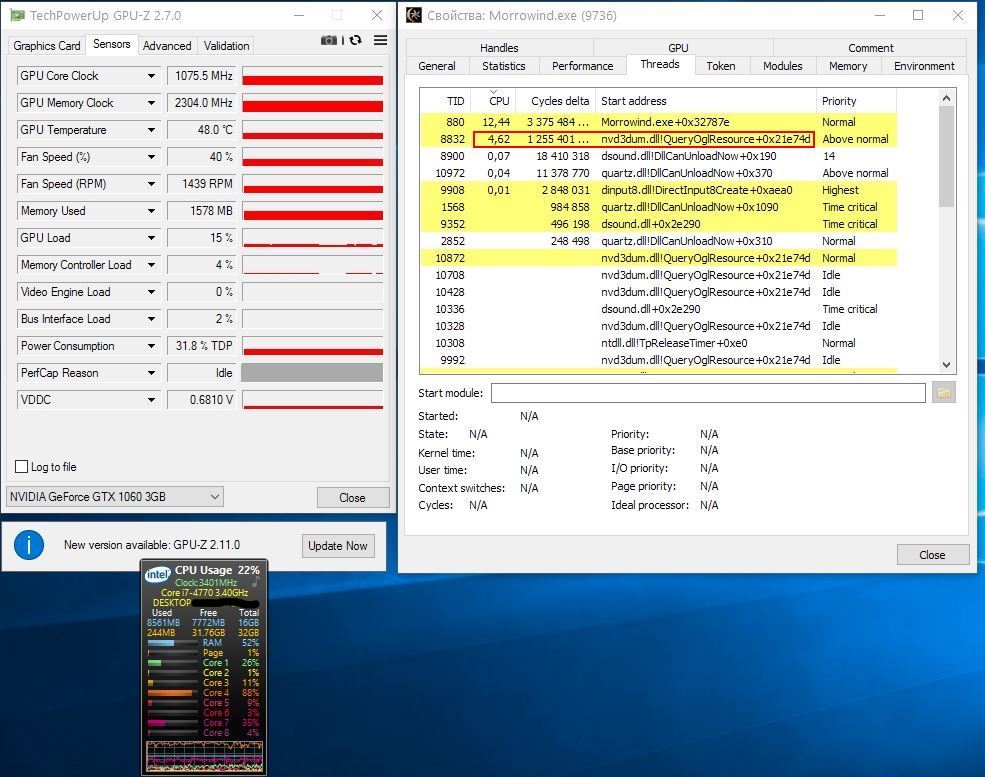Screen dimensions: 985x777
Task: Open the GPU-Z hamburger menu
Action: pos(380,40)
